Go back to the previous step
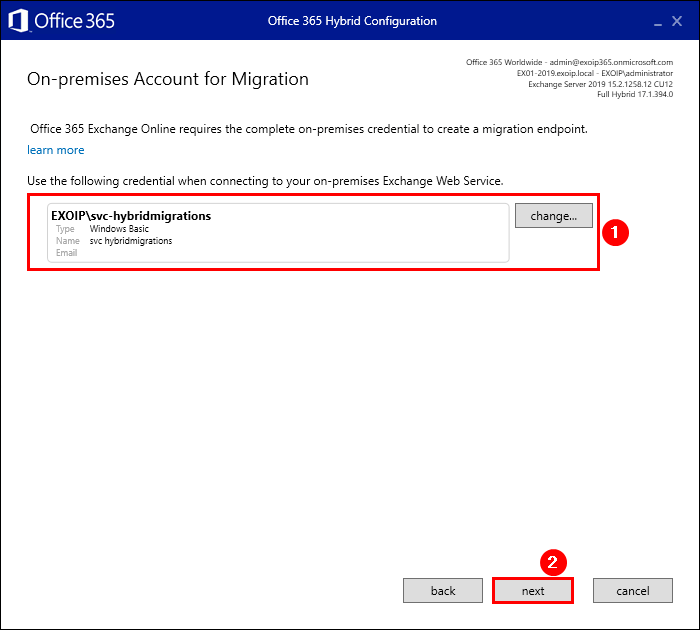The height and width of the screenshot is (630, 700). point(443,591)
